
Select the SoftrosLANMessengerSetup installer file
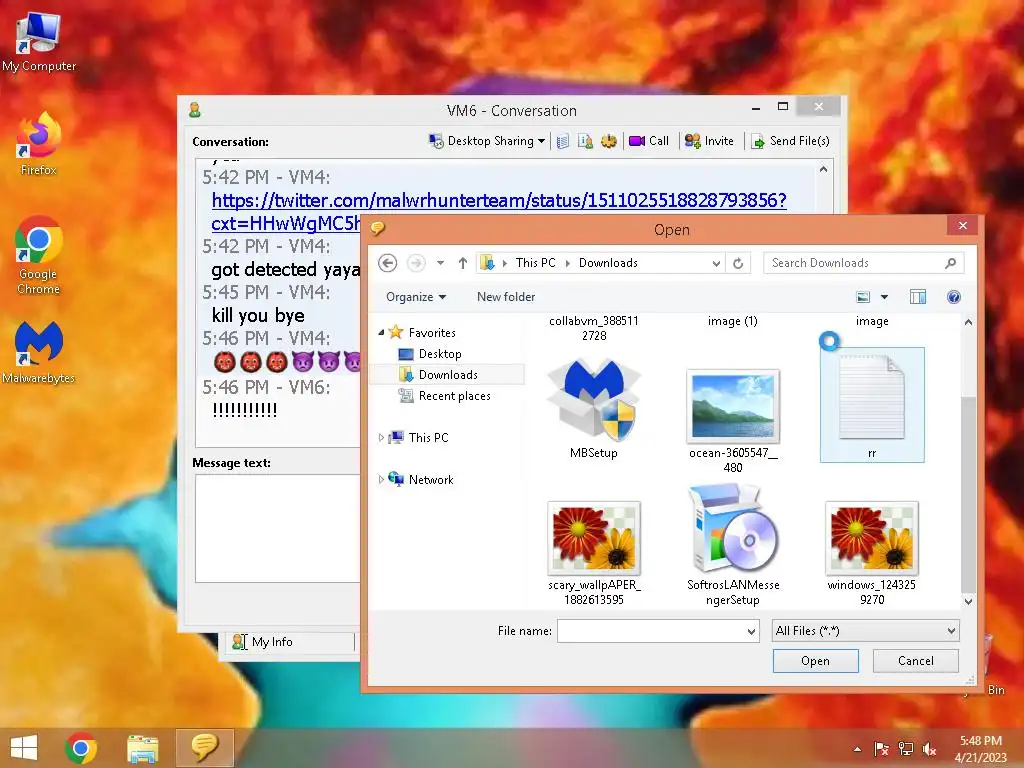(733, 546)
